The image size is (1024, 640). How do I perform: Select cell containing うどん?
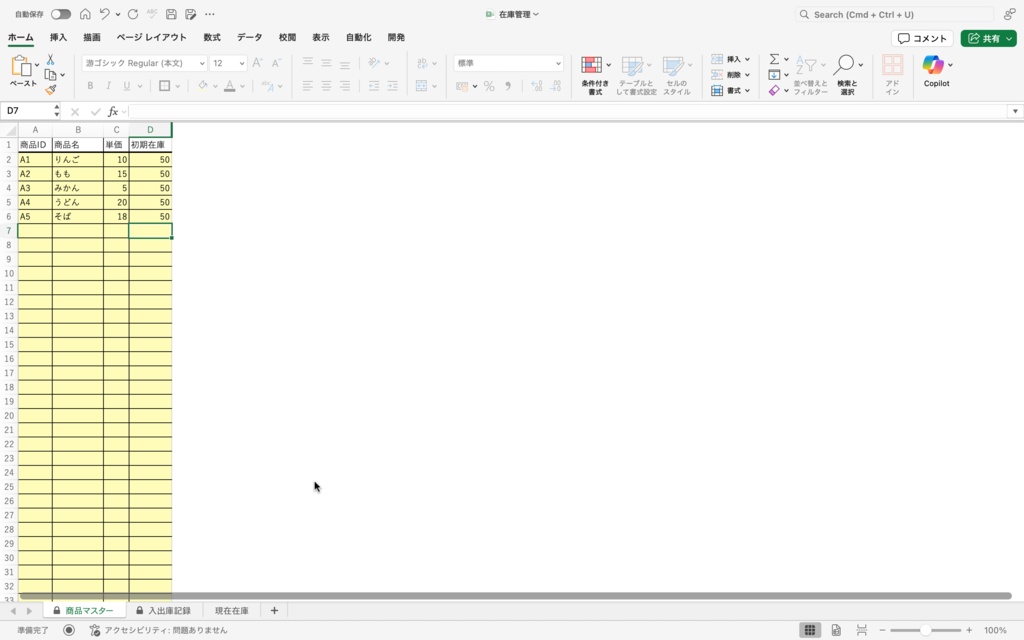tap(78, 202)
